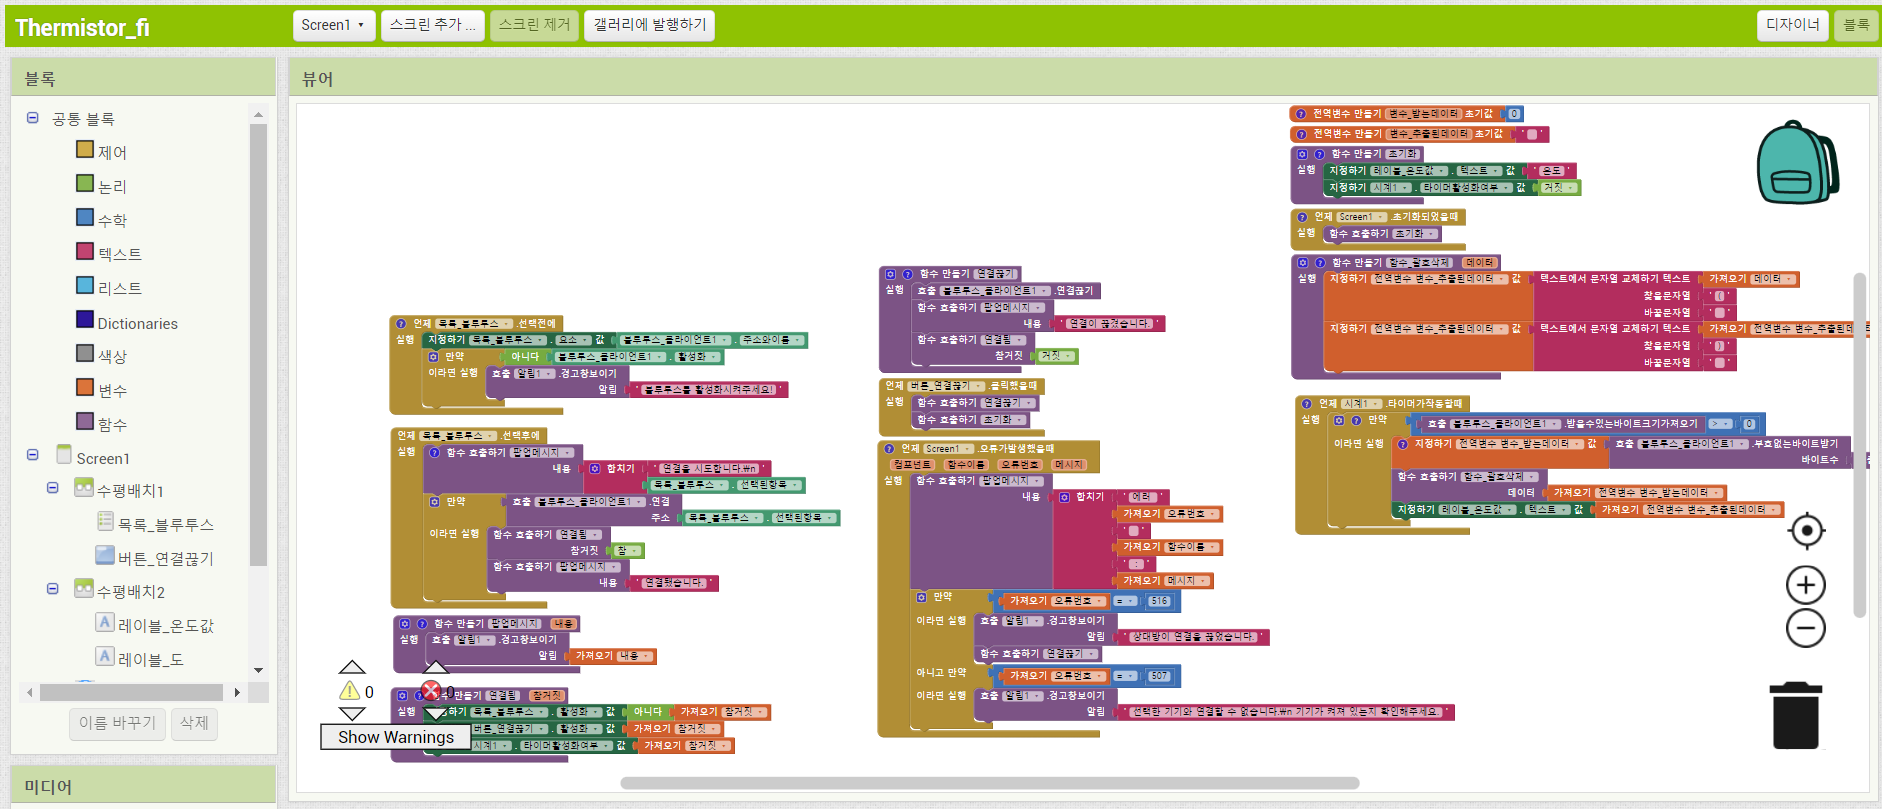
Task: Click mutator gear on 함수_괄호삭제 procedure block
Action: (1302, 263)
